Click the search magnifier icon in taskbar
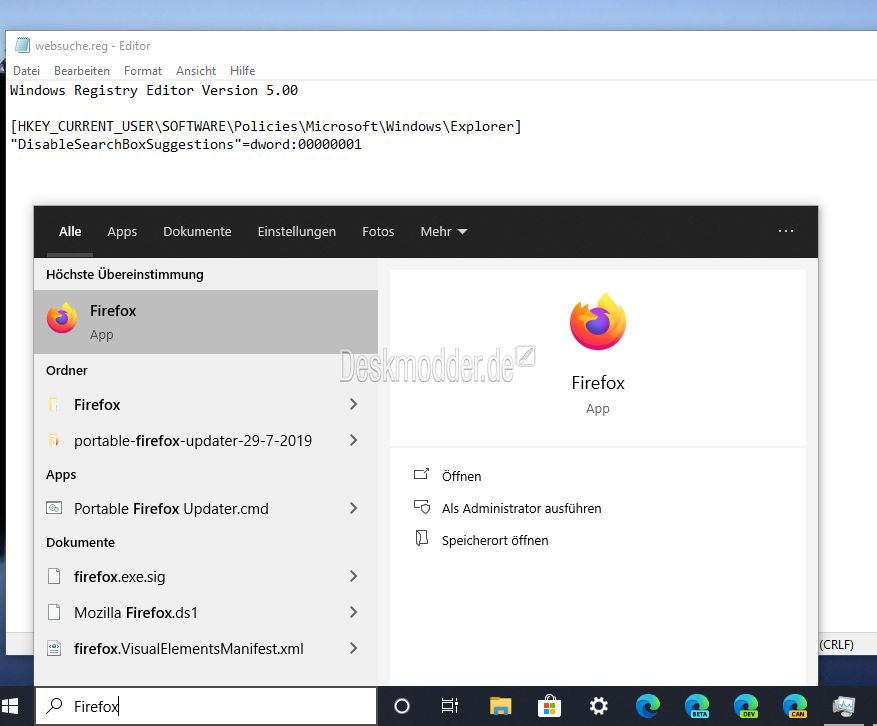877x726 pixels. tap(54, 706)
